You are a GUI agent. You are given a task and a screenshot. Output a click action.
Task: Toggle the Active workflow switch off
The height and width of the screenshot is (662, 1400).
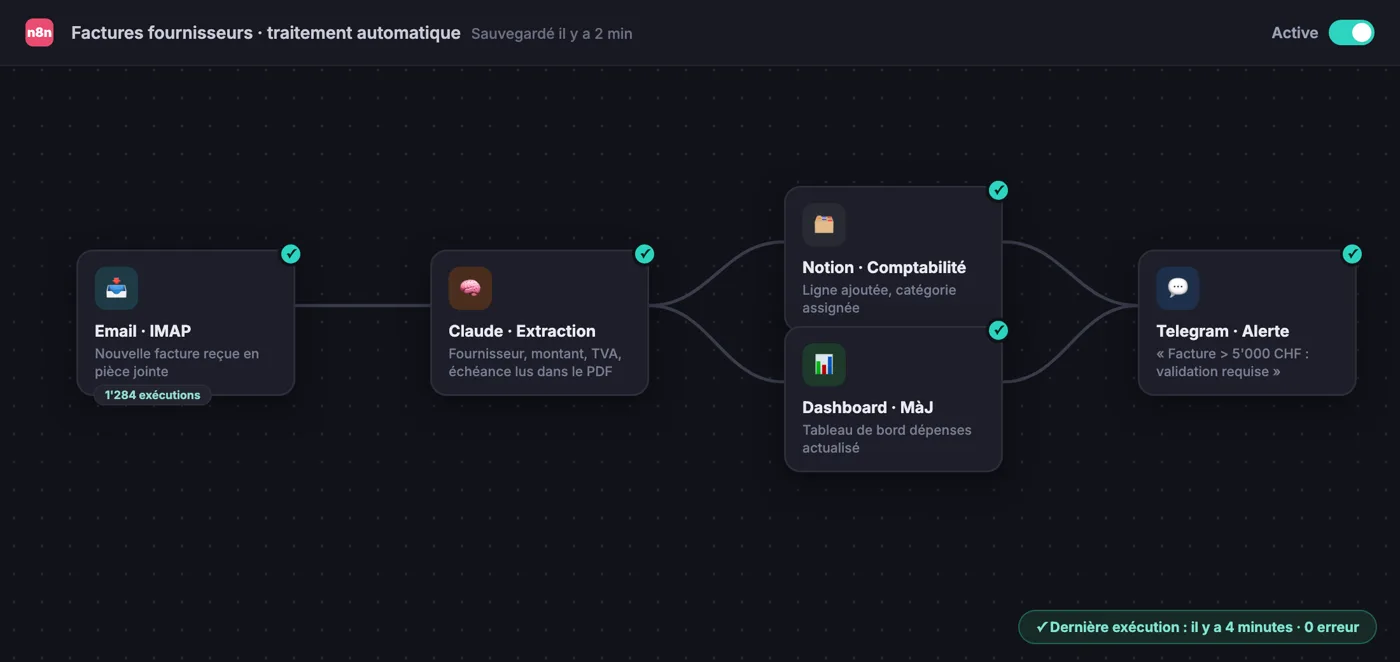click(1351, 33)
